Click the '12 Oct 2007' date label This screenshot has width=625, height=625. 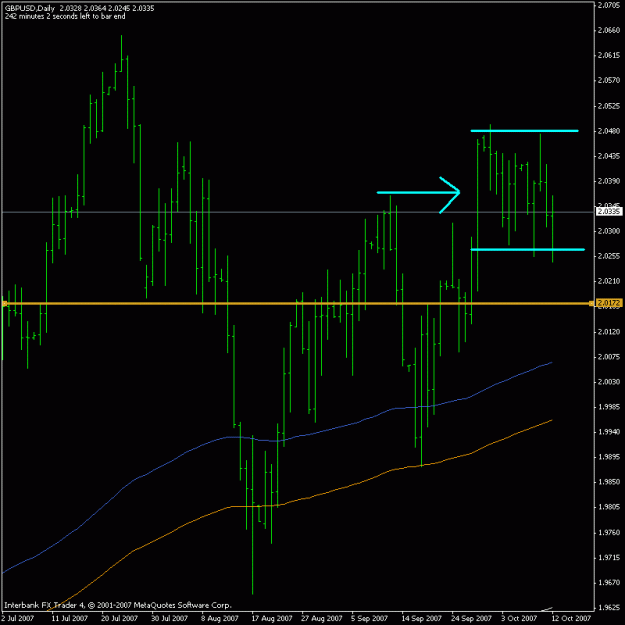(572, 619)
